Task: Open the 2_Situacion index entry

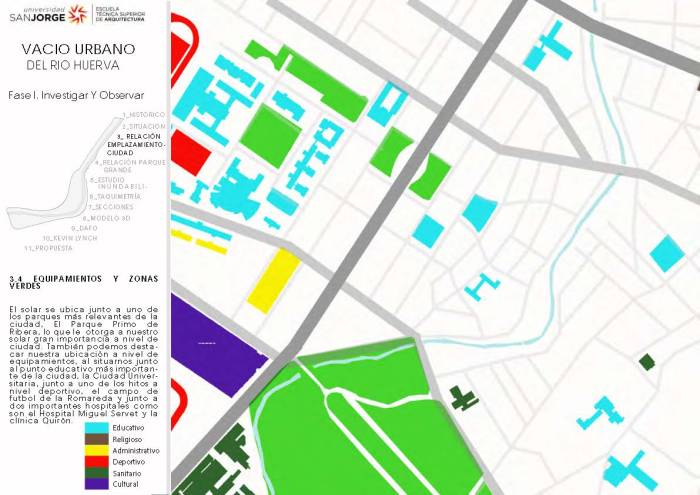Action: pos(145,126)
